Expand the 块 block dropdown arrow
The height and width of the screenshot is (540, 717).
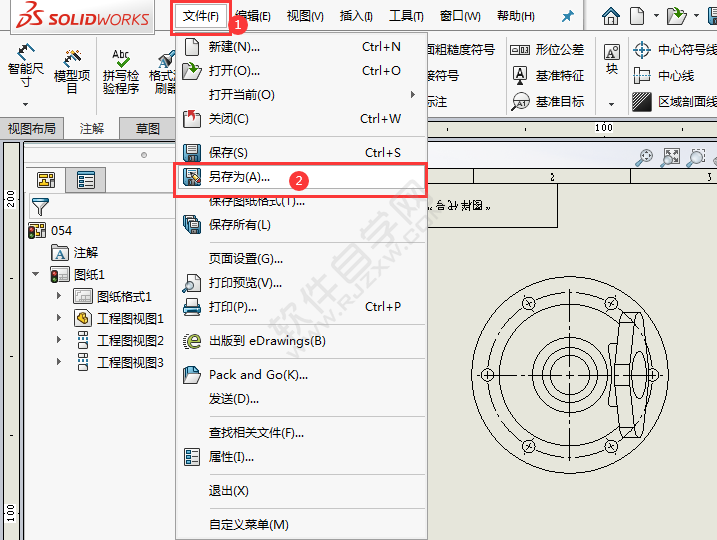(x=611, y=105)
